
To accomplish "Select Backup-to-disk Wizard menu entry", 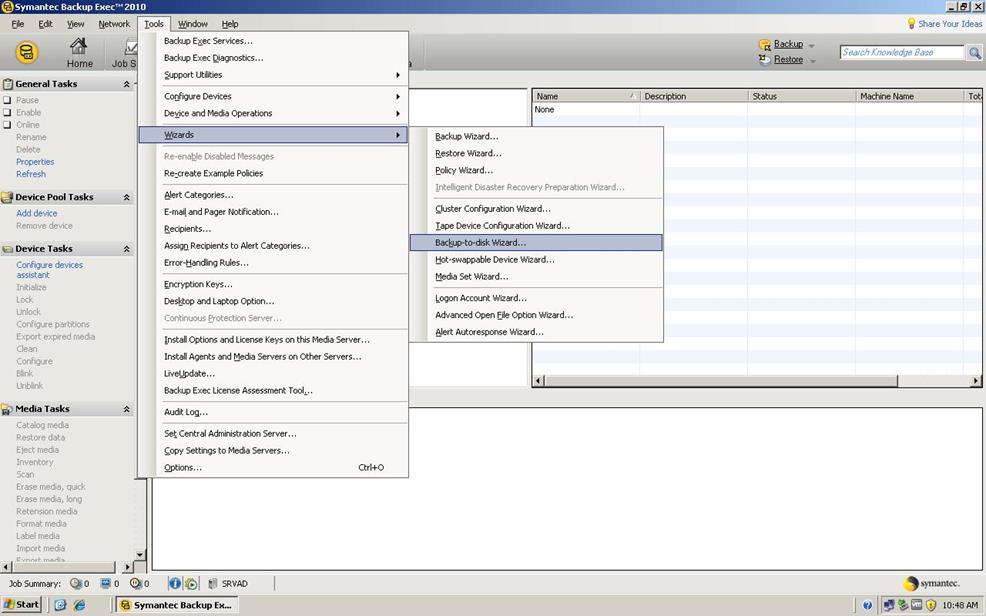I will (x=536, y=243).
